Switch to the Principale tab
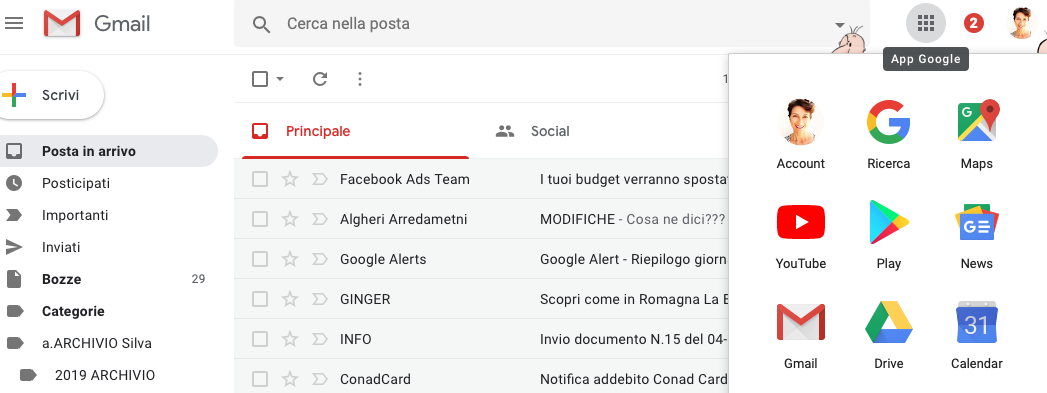 [x=355, y=131]
